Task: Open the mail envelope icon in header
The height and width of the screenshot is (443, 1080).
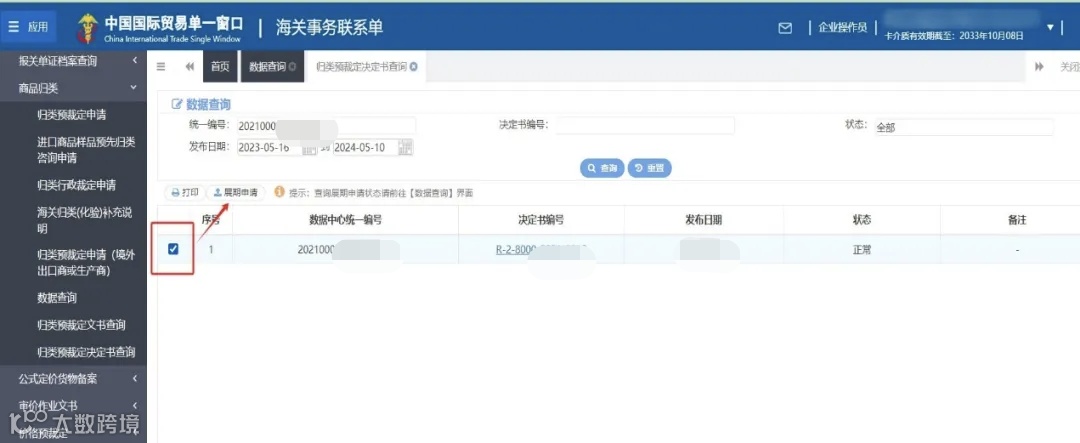Action: tap(785, 28)
